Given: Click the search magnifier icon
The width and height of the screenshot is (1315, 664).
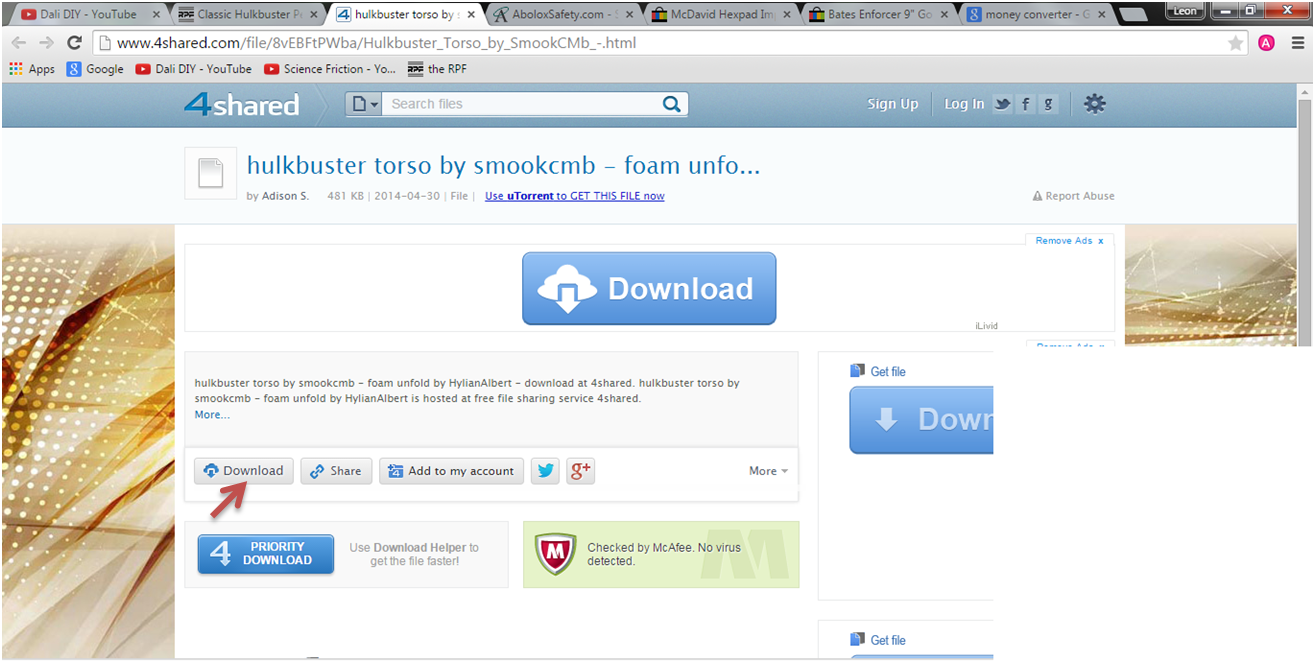Looking at the screenshot, I should tap(672, 104).
